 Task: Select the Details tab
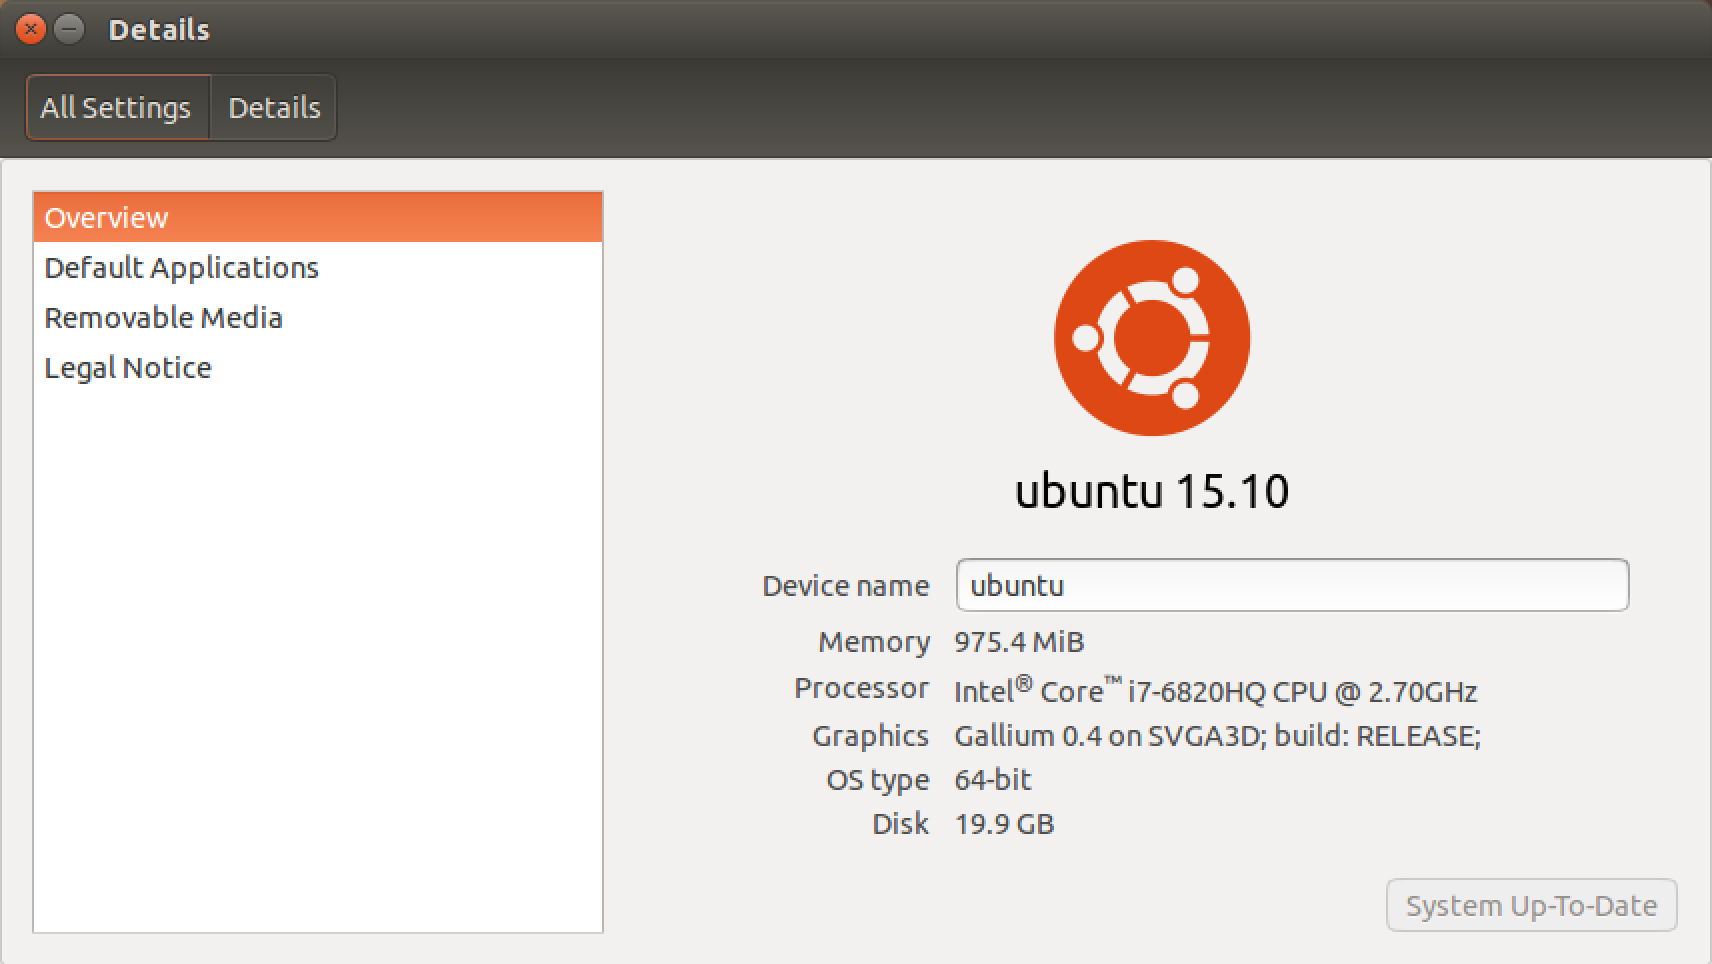[x=273, y=107]
